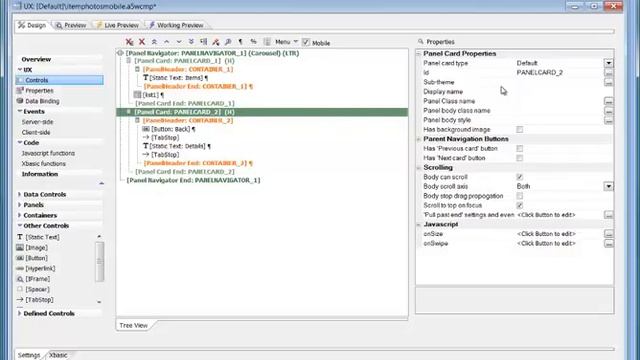Click the move up single arrow icon
640x360 pixels.
(x=167, y=42)
